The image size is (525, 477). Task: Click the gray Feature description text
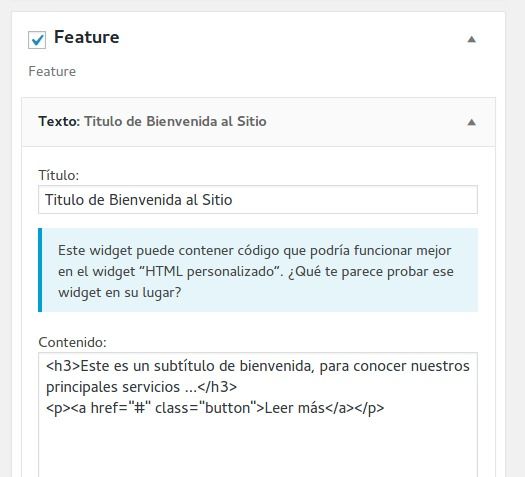pyautogui.click(x=52, y=71)
